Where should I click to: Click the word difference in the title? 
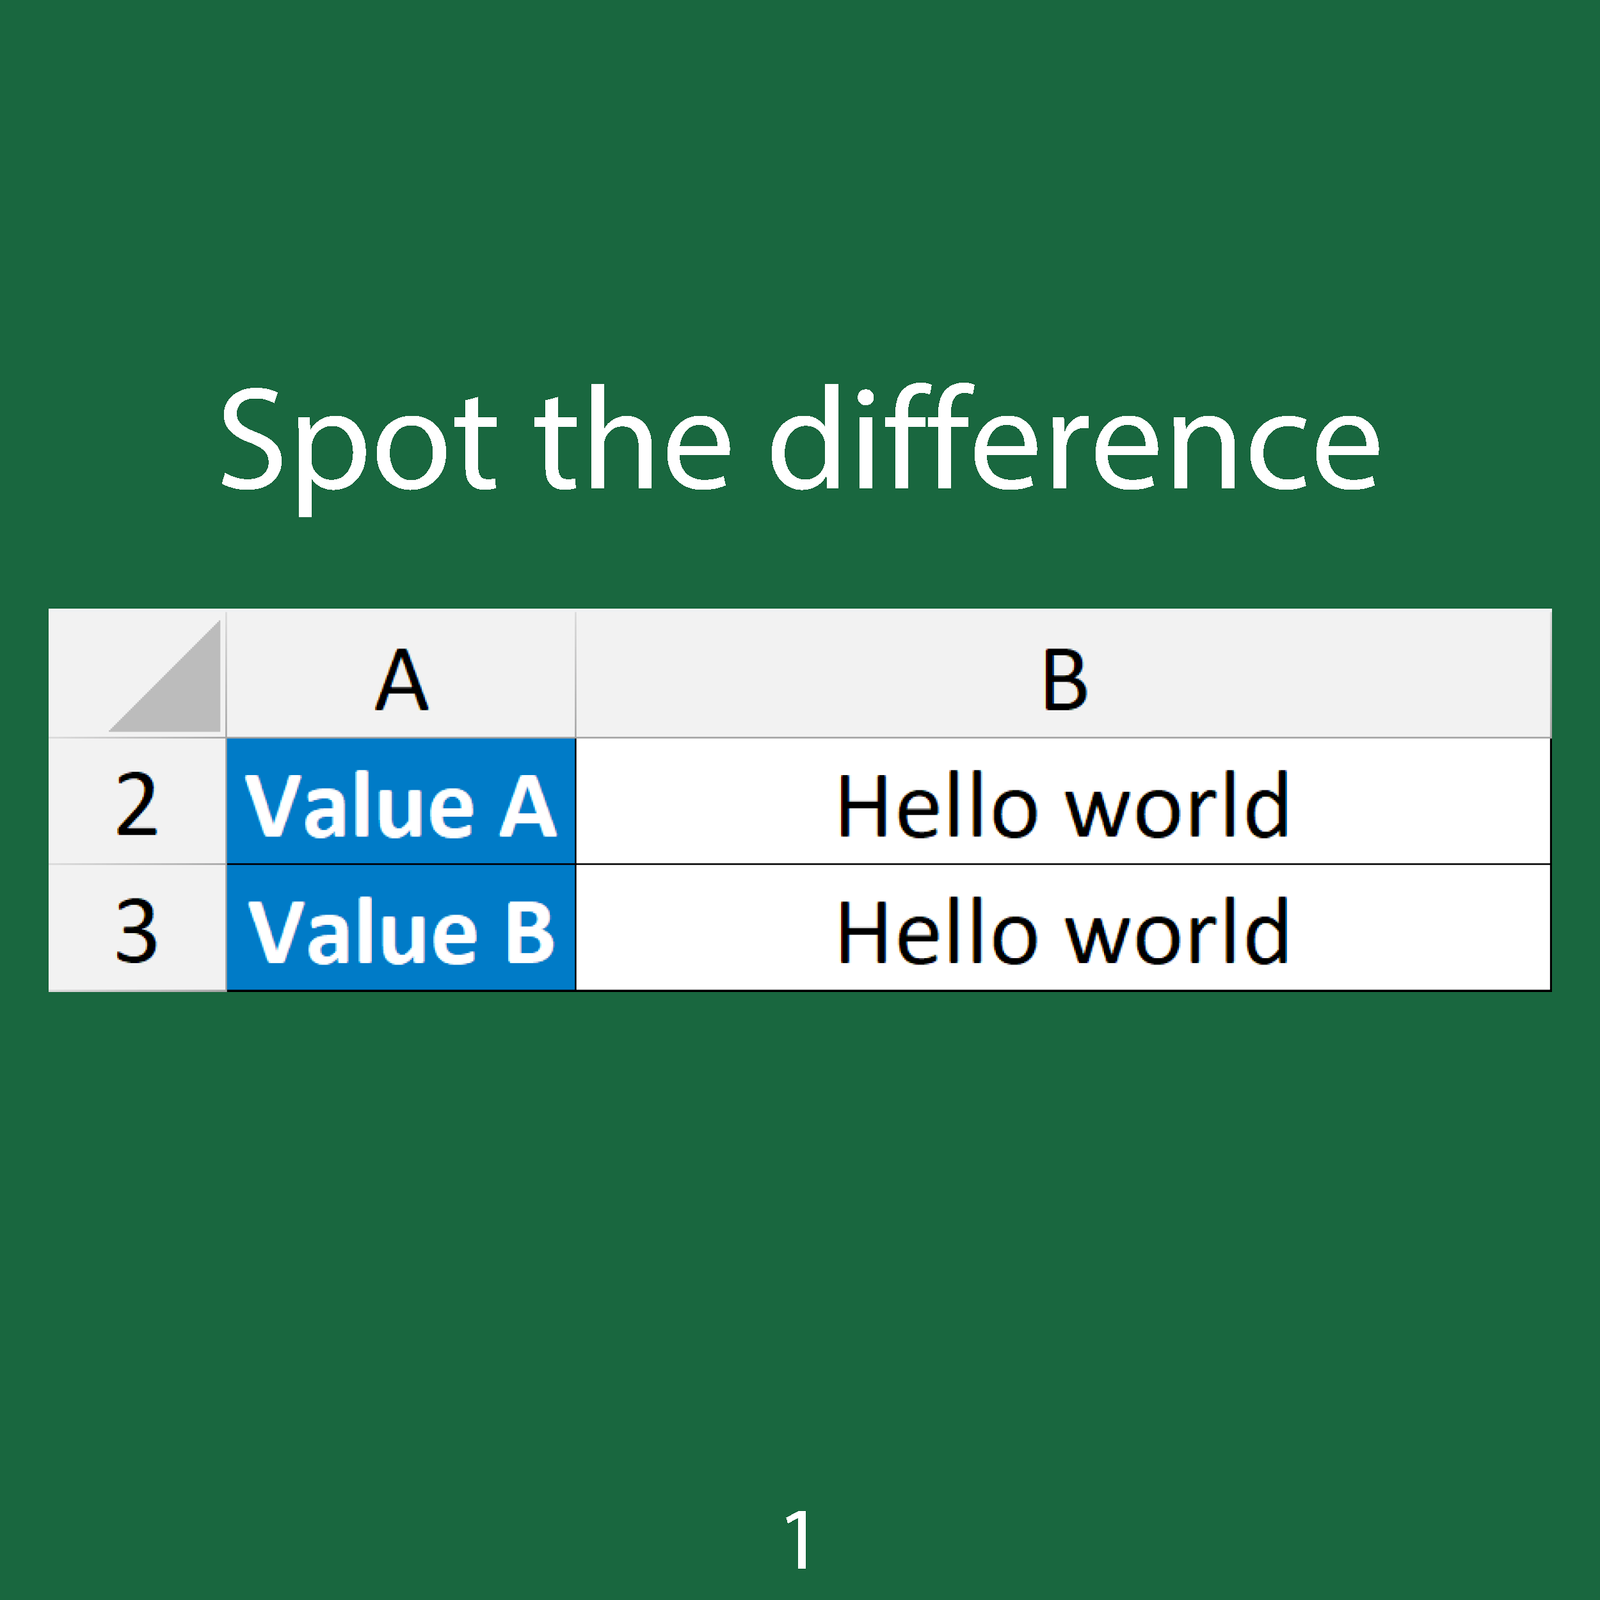[x=1074, y=442]
